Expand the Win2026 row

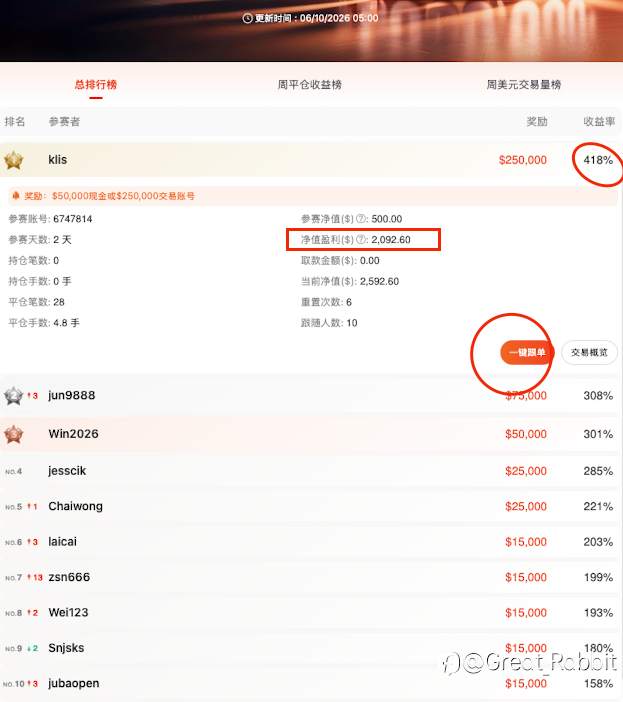tap(311, 434)
